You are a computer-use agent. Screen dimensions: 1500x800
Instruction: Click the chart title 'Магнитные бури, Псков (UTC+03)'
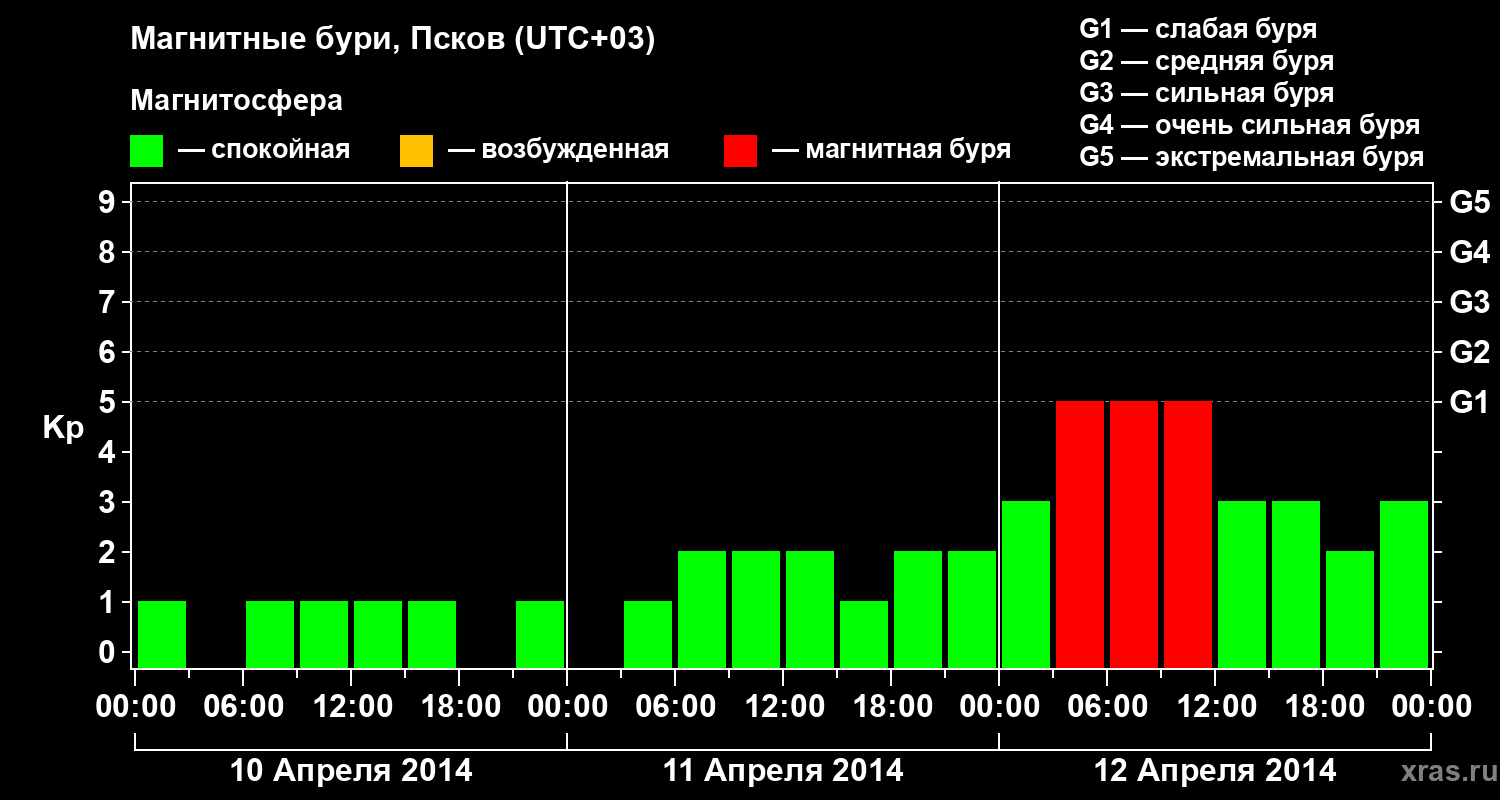[x=392, y=40]
